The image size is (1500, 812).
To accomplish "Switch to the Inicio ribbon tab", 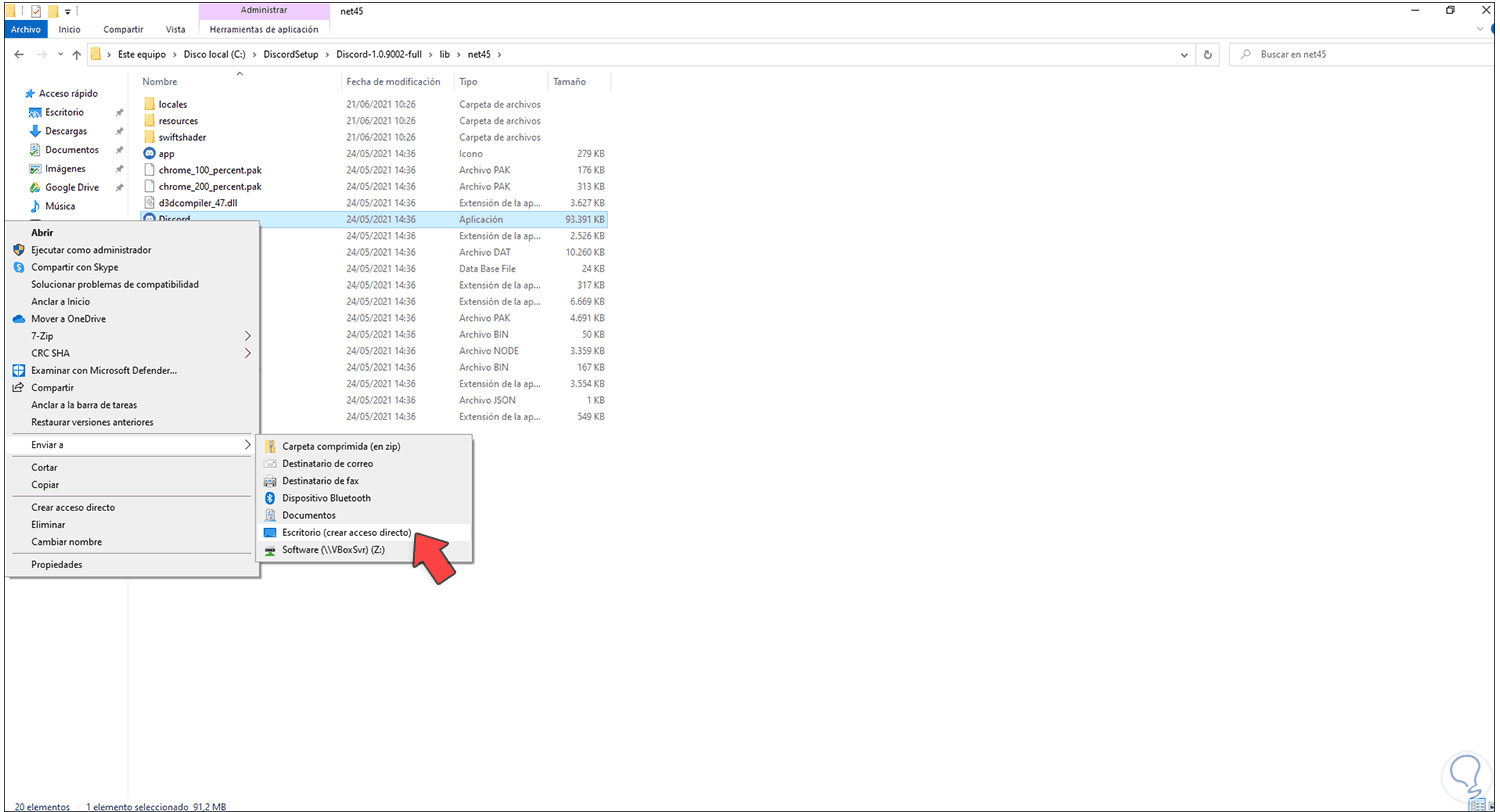I will (x=70, y=30).
